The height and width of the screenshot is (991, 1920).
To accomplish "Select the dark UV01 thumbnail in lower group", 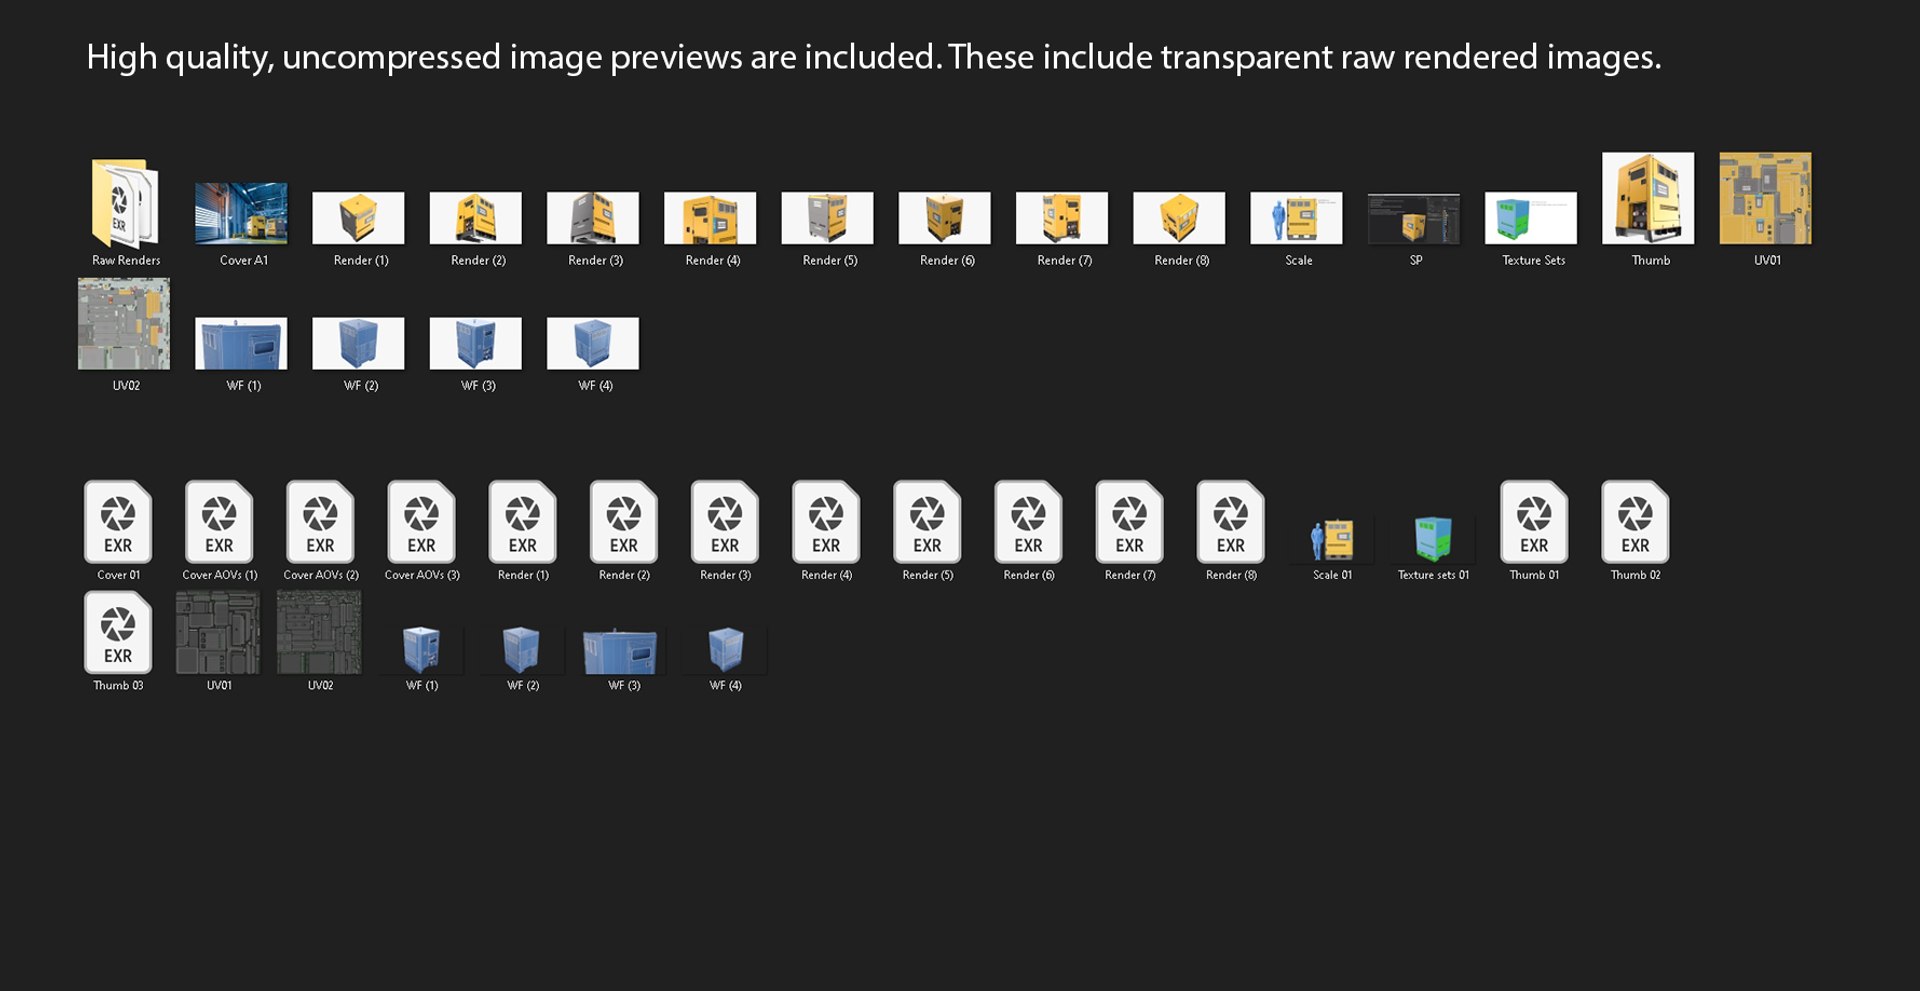I will [218, 632].
